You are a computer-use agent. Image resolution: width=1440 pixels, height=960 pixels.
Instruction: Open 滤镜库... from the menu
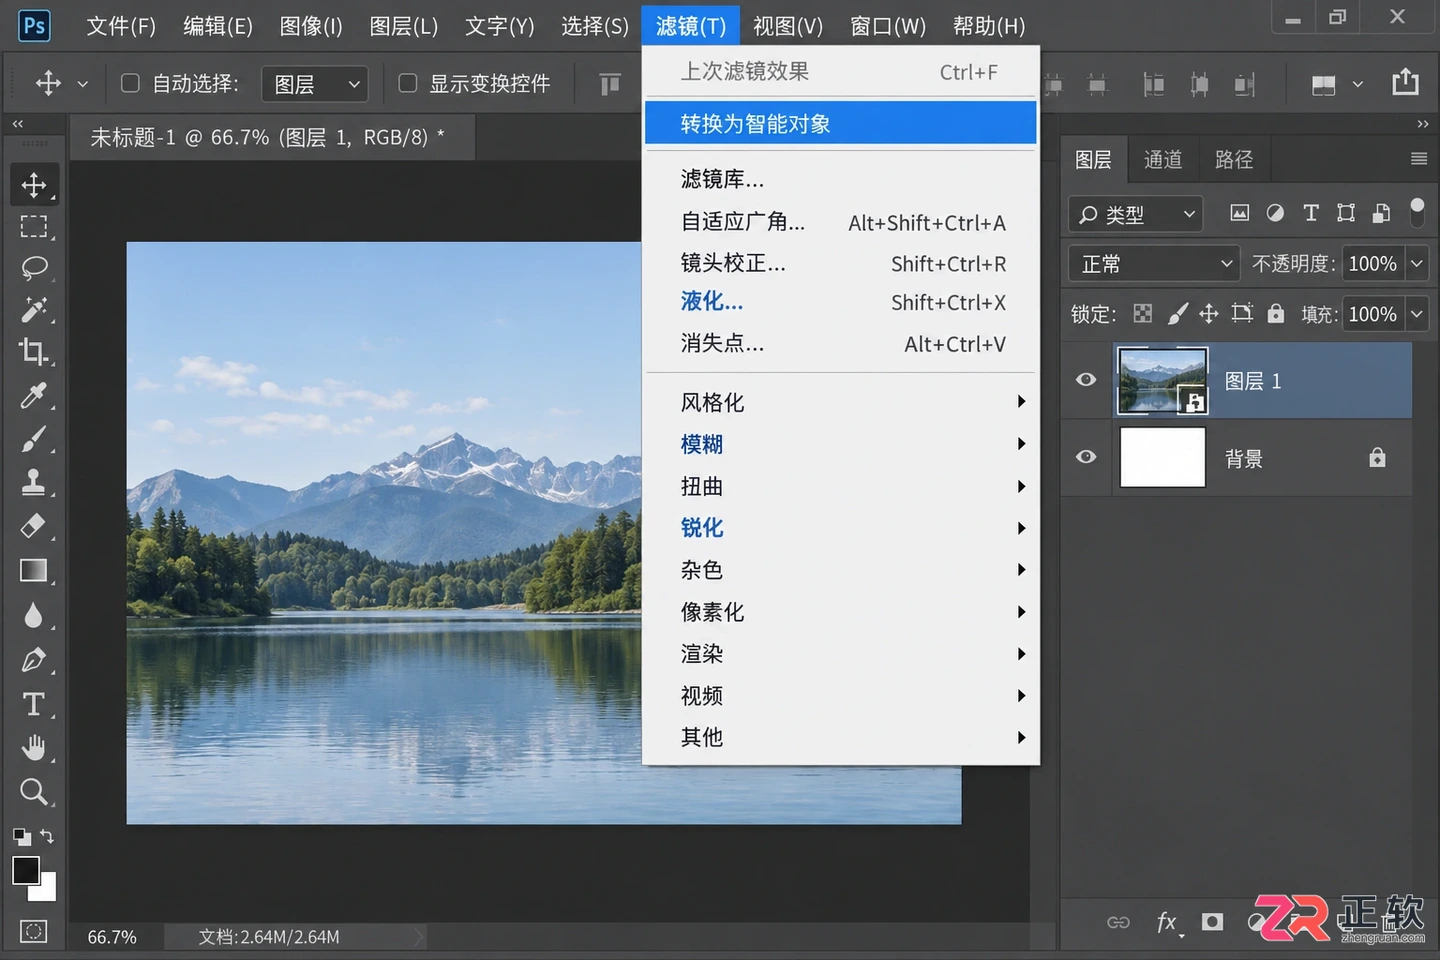click(841, 179)
